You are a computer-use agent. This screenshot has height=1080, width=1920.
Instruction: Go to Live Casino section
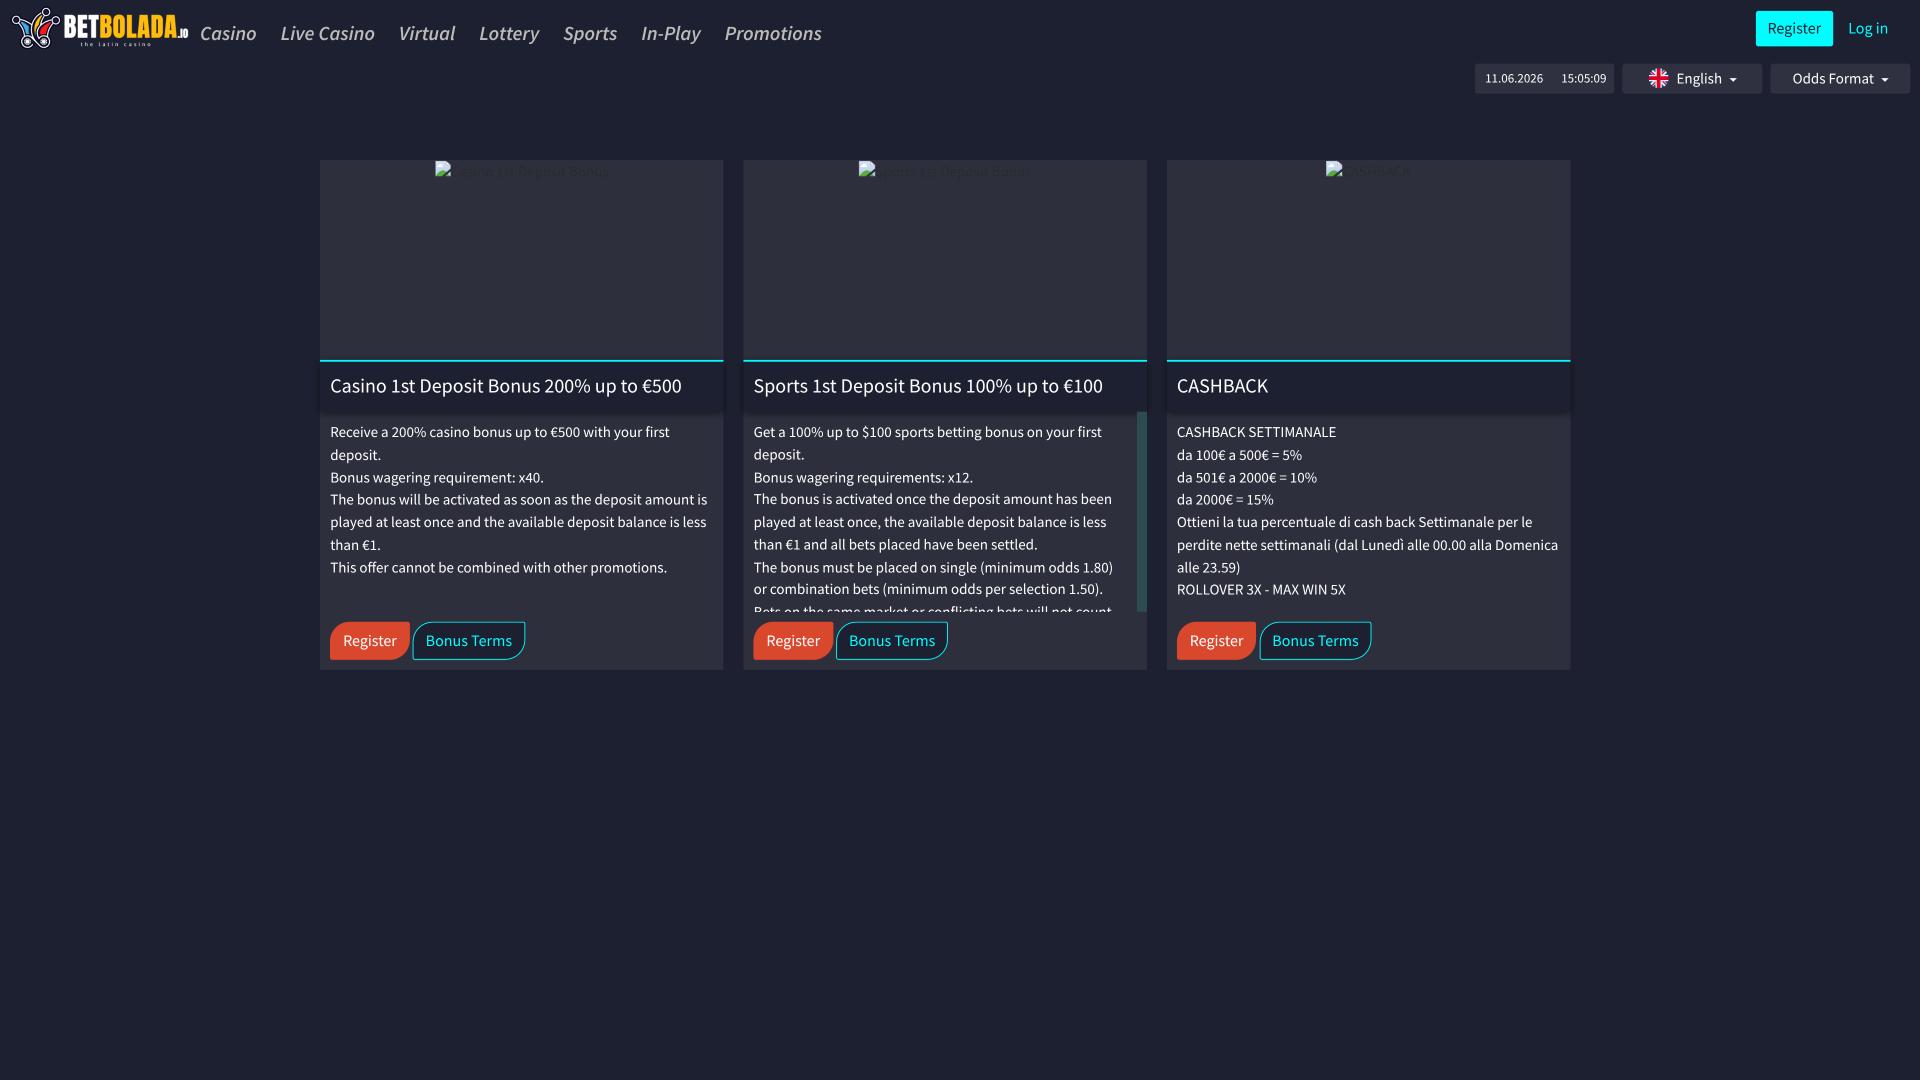click(x=327, y=33)
